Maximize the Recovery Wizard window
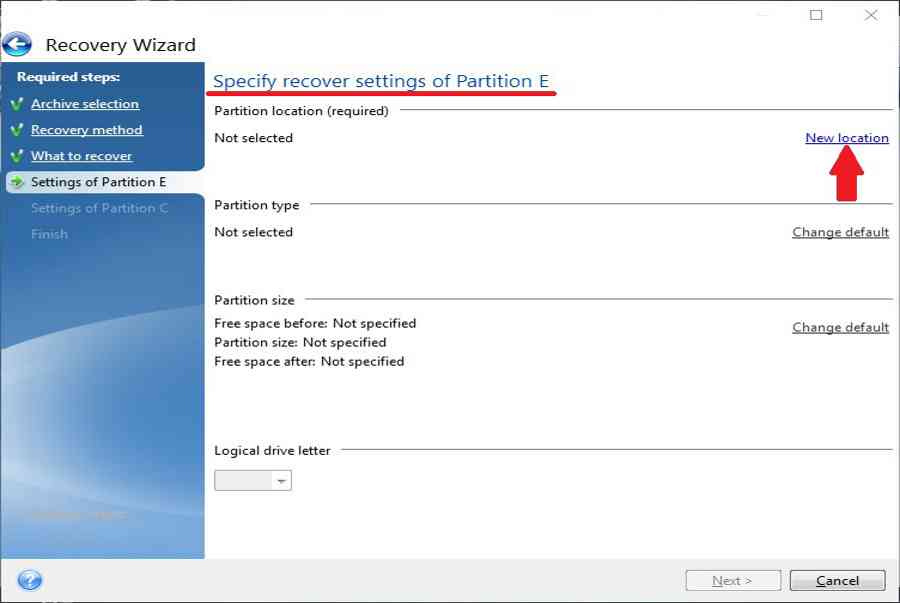Screen dimensions: 900x603 (816, 15)
